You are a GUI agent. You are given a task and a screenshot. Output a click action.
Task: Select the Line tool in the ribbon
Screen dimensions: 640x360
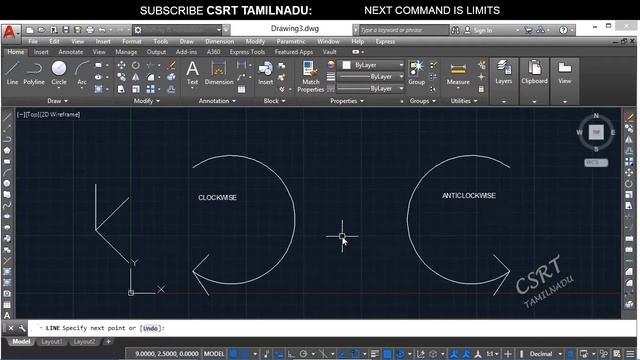tap(12, 73)
